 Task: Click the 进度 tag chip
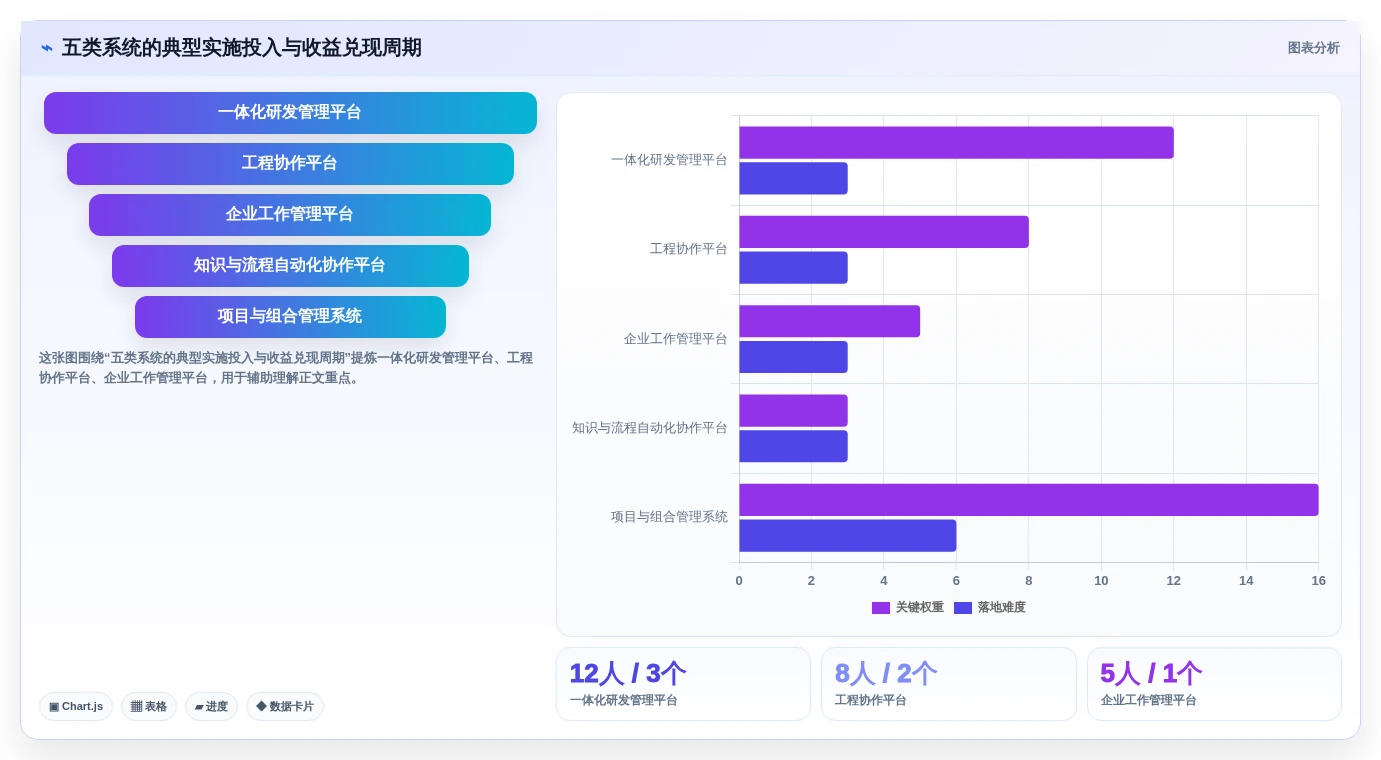pos(211,707)
